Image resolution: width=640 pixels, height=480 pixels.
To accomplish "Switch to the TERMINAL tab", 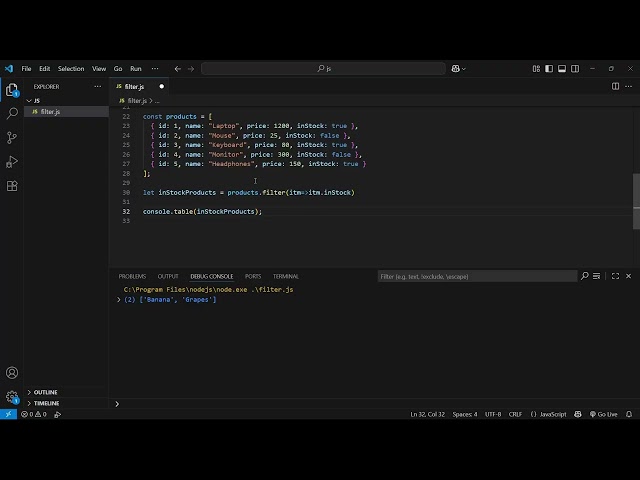I will (286, 276).
